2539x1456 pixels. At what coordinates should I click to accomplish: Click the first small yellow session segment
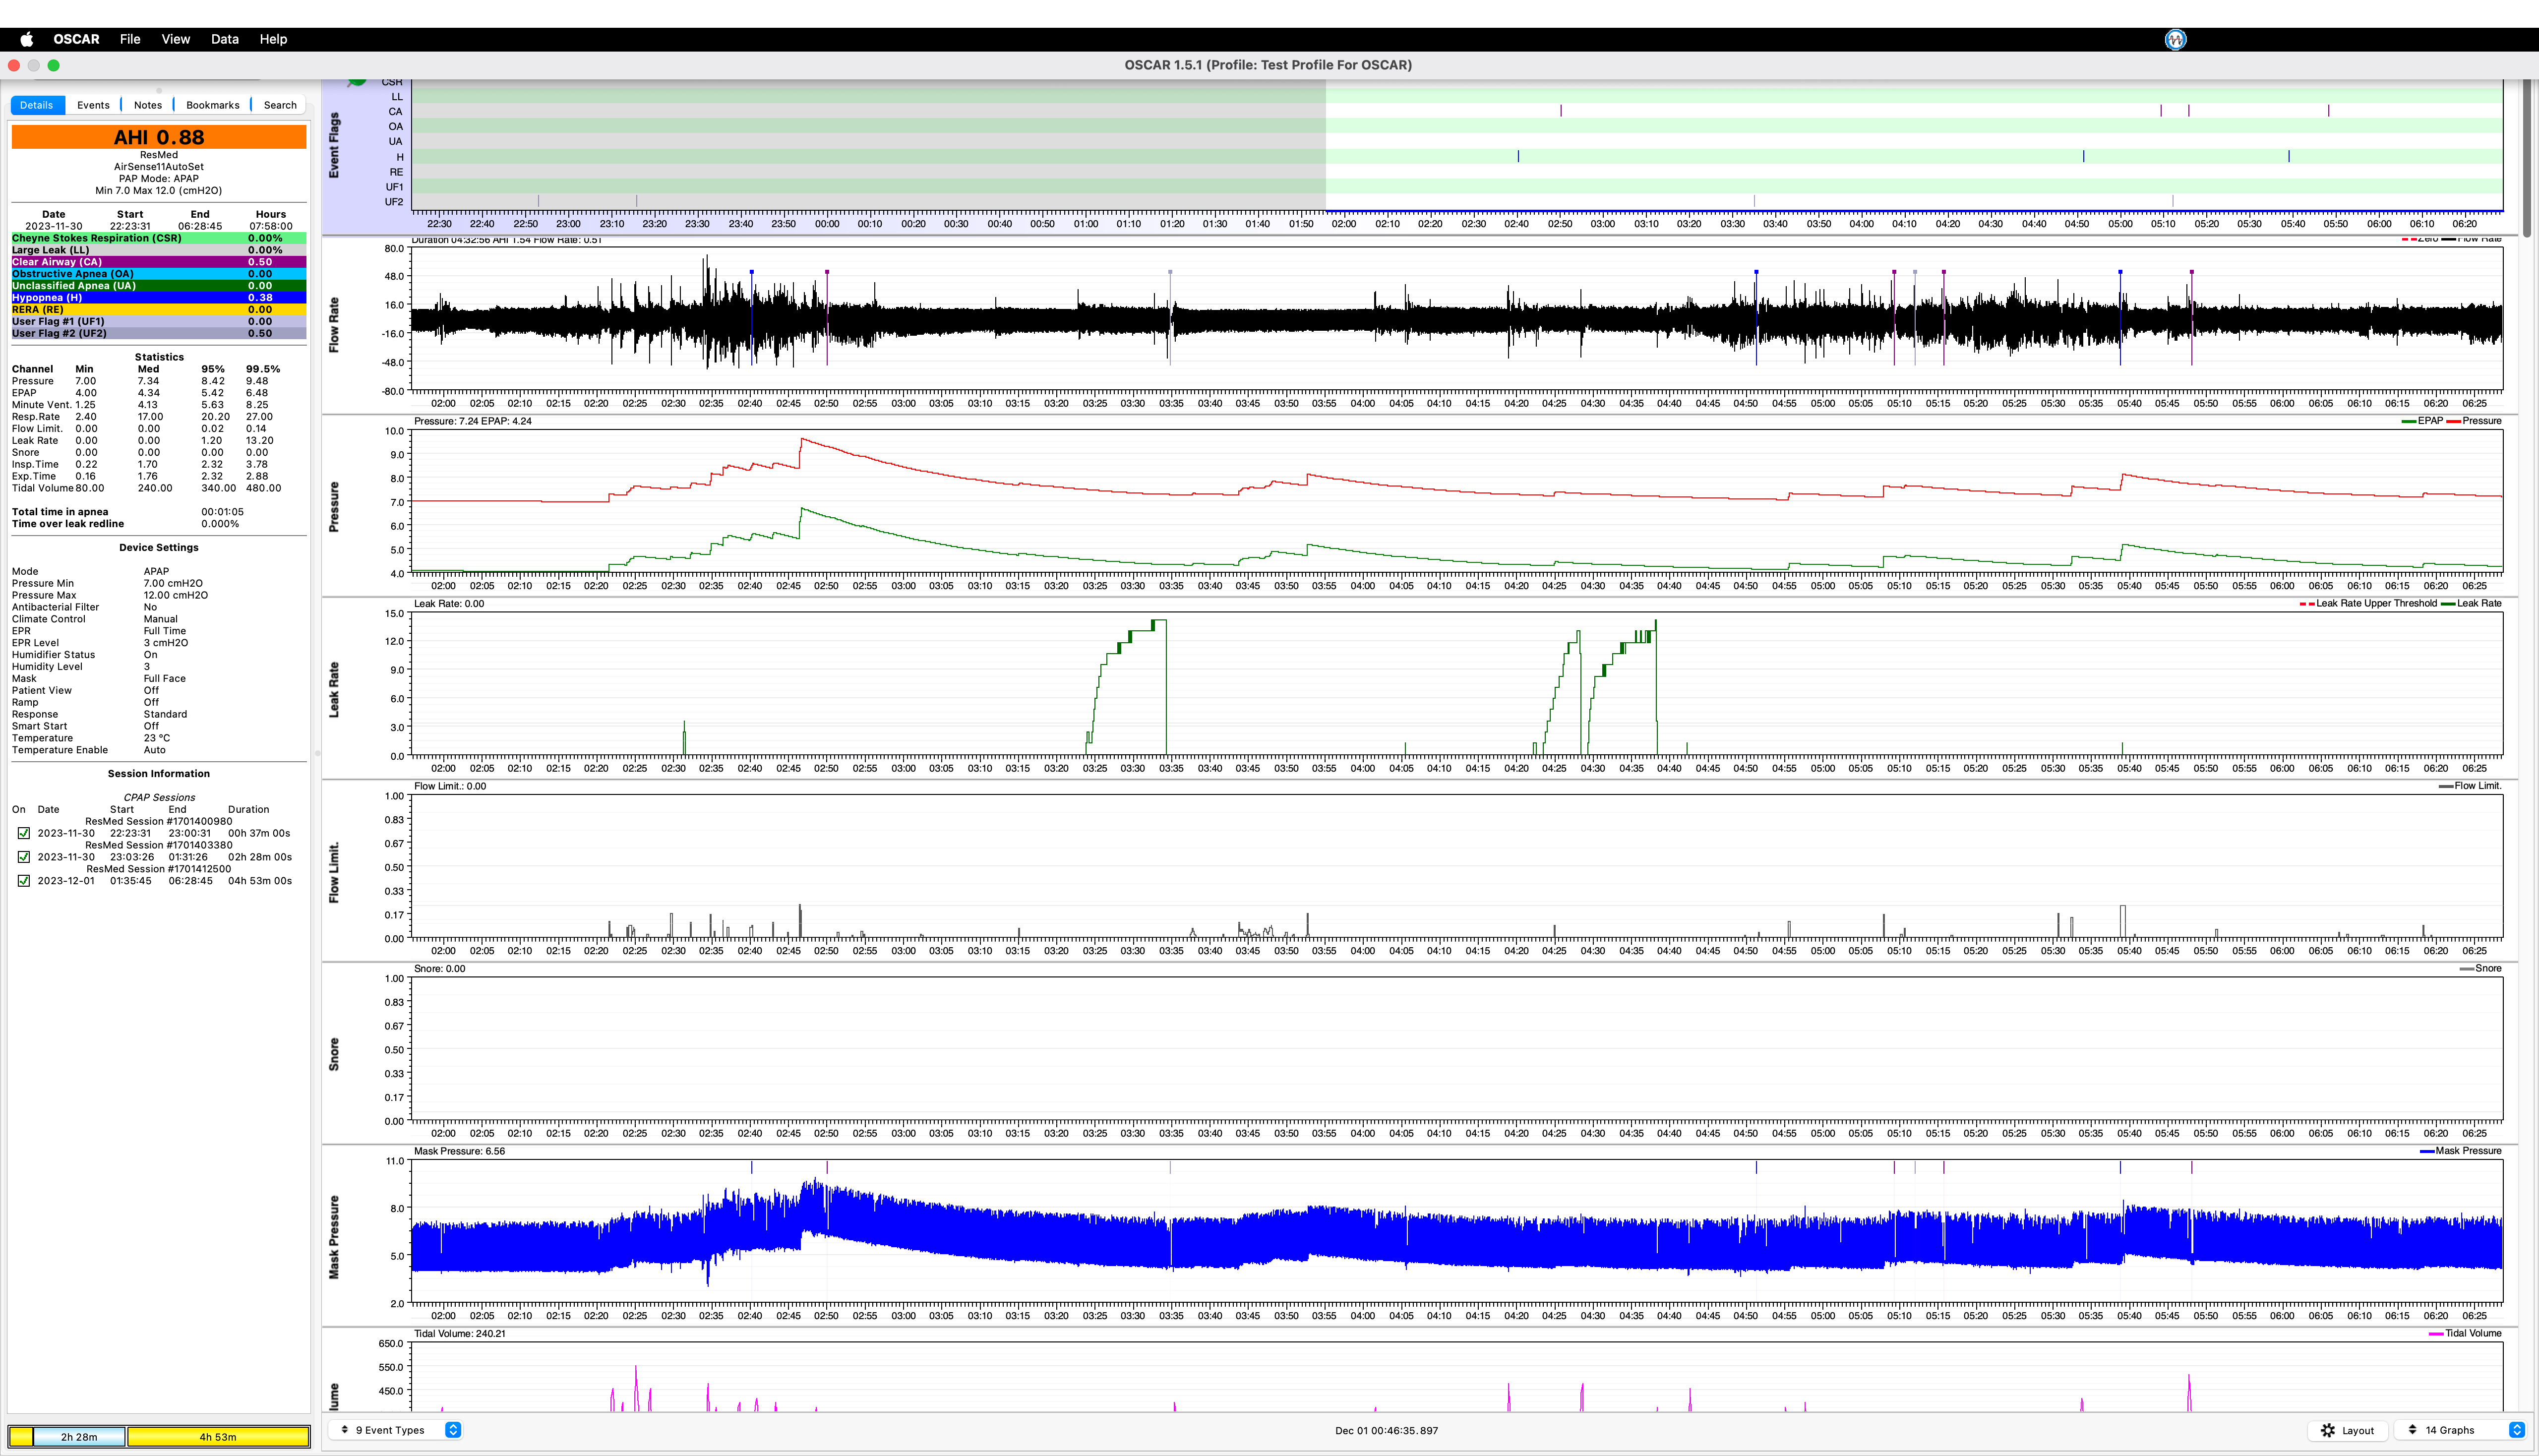(x=20, y=1437)
